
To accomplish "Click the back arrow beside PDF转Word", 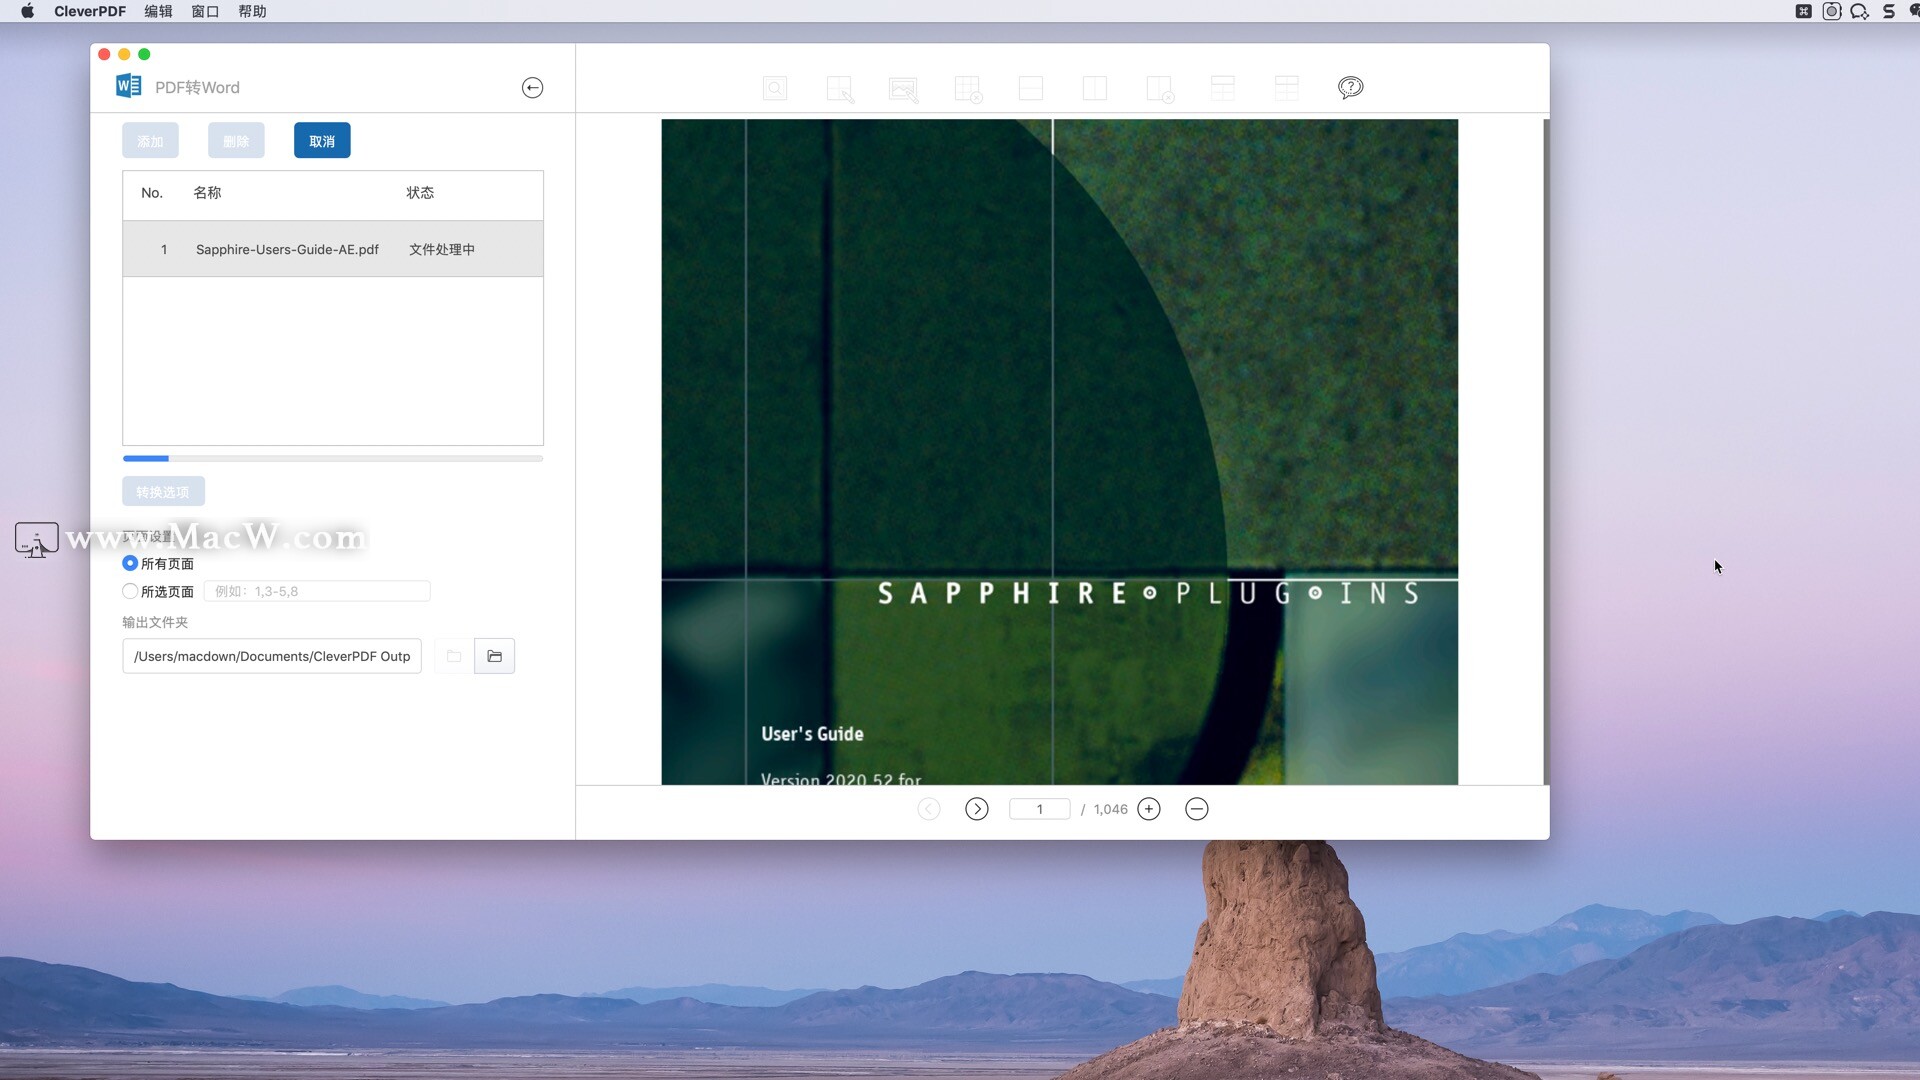I will [532, 88].
